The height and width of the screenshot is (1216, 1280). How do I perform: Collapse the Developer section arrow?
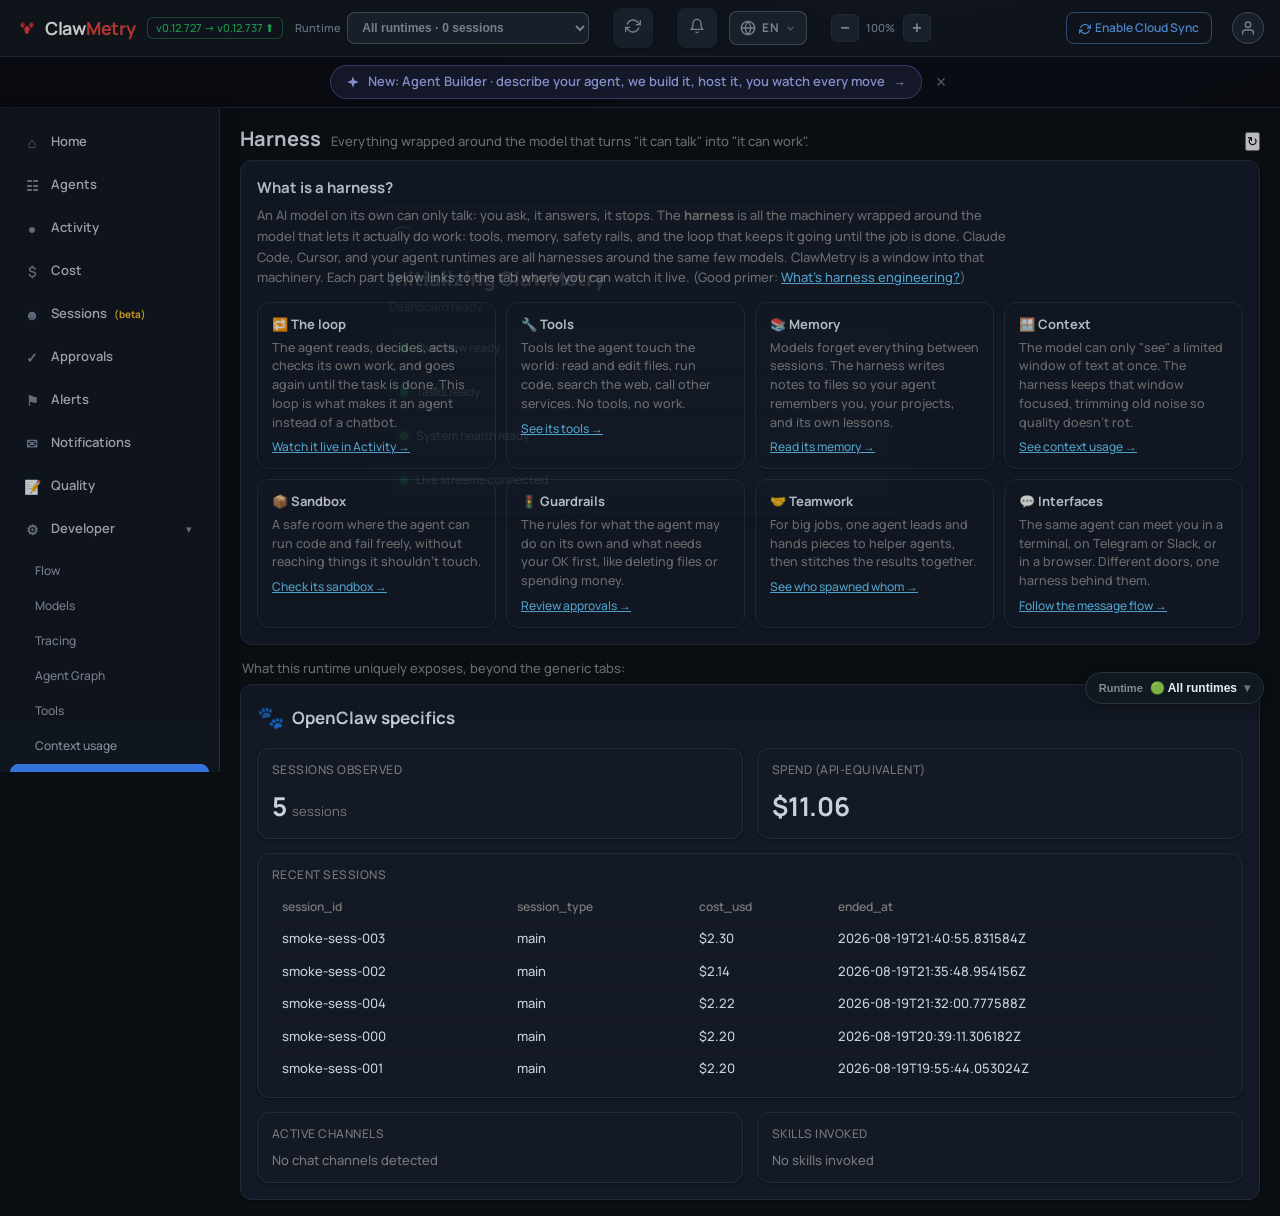pos(188,530)
